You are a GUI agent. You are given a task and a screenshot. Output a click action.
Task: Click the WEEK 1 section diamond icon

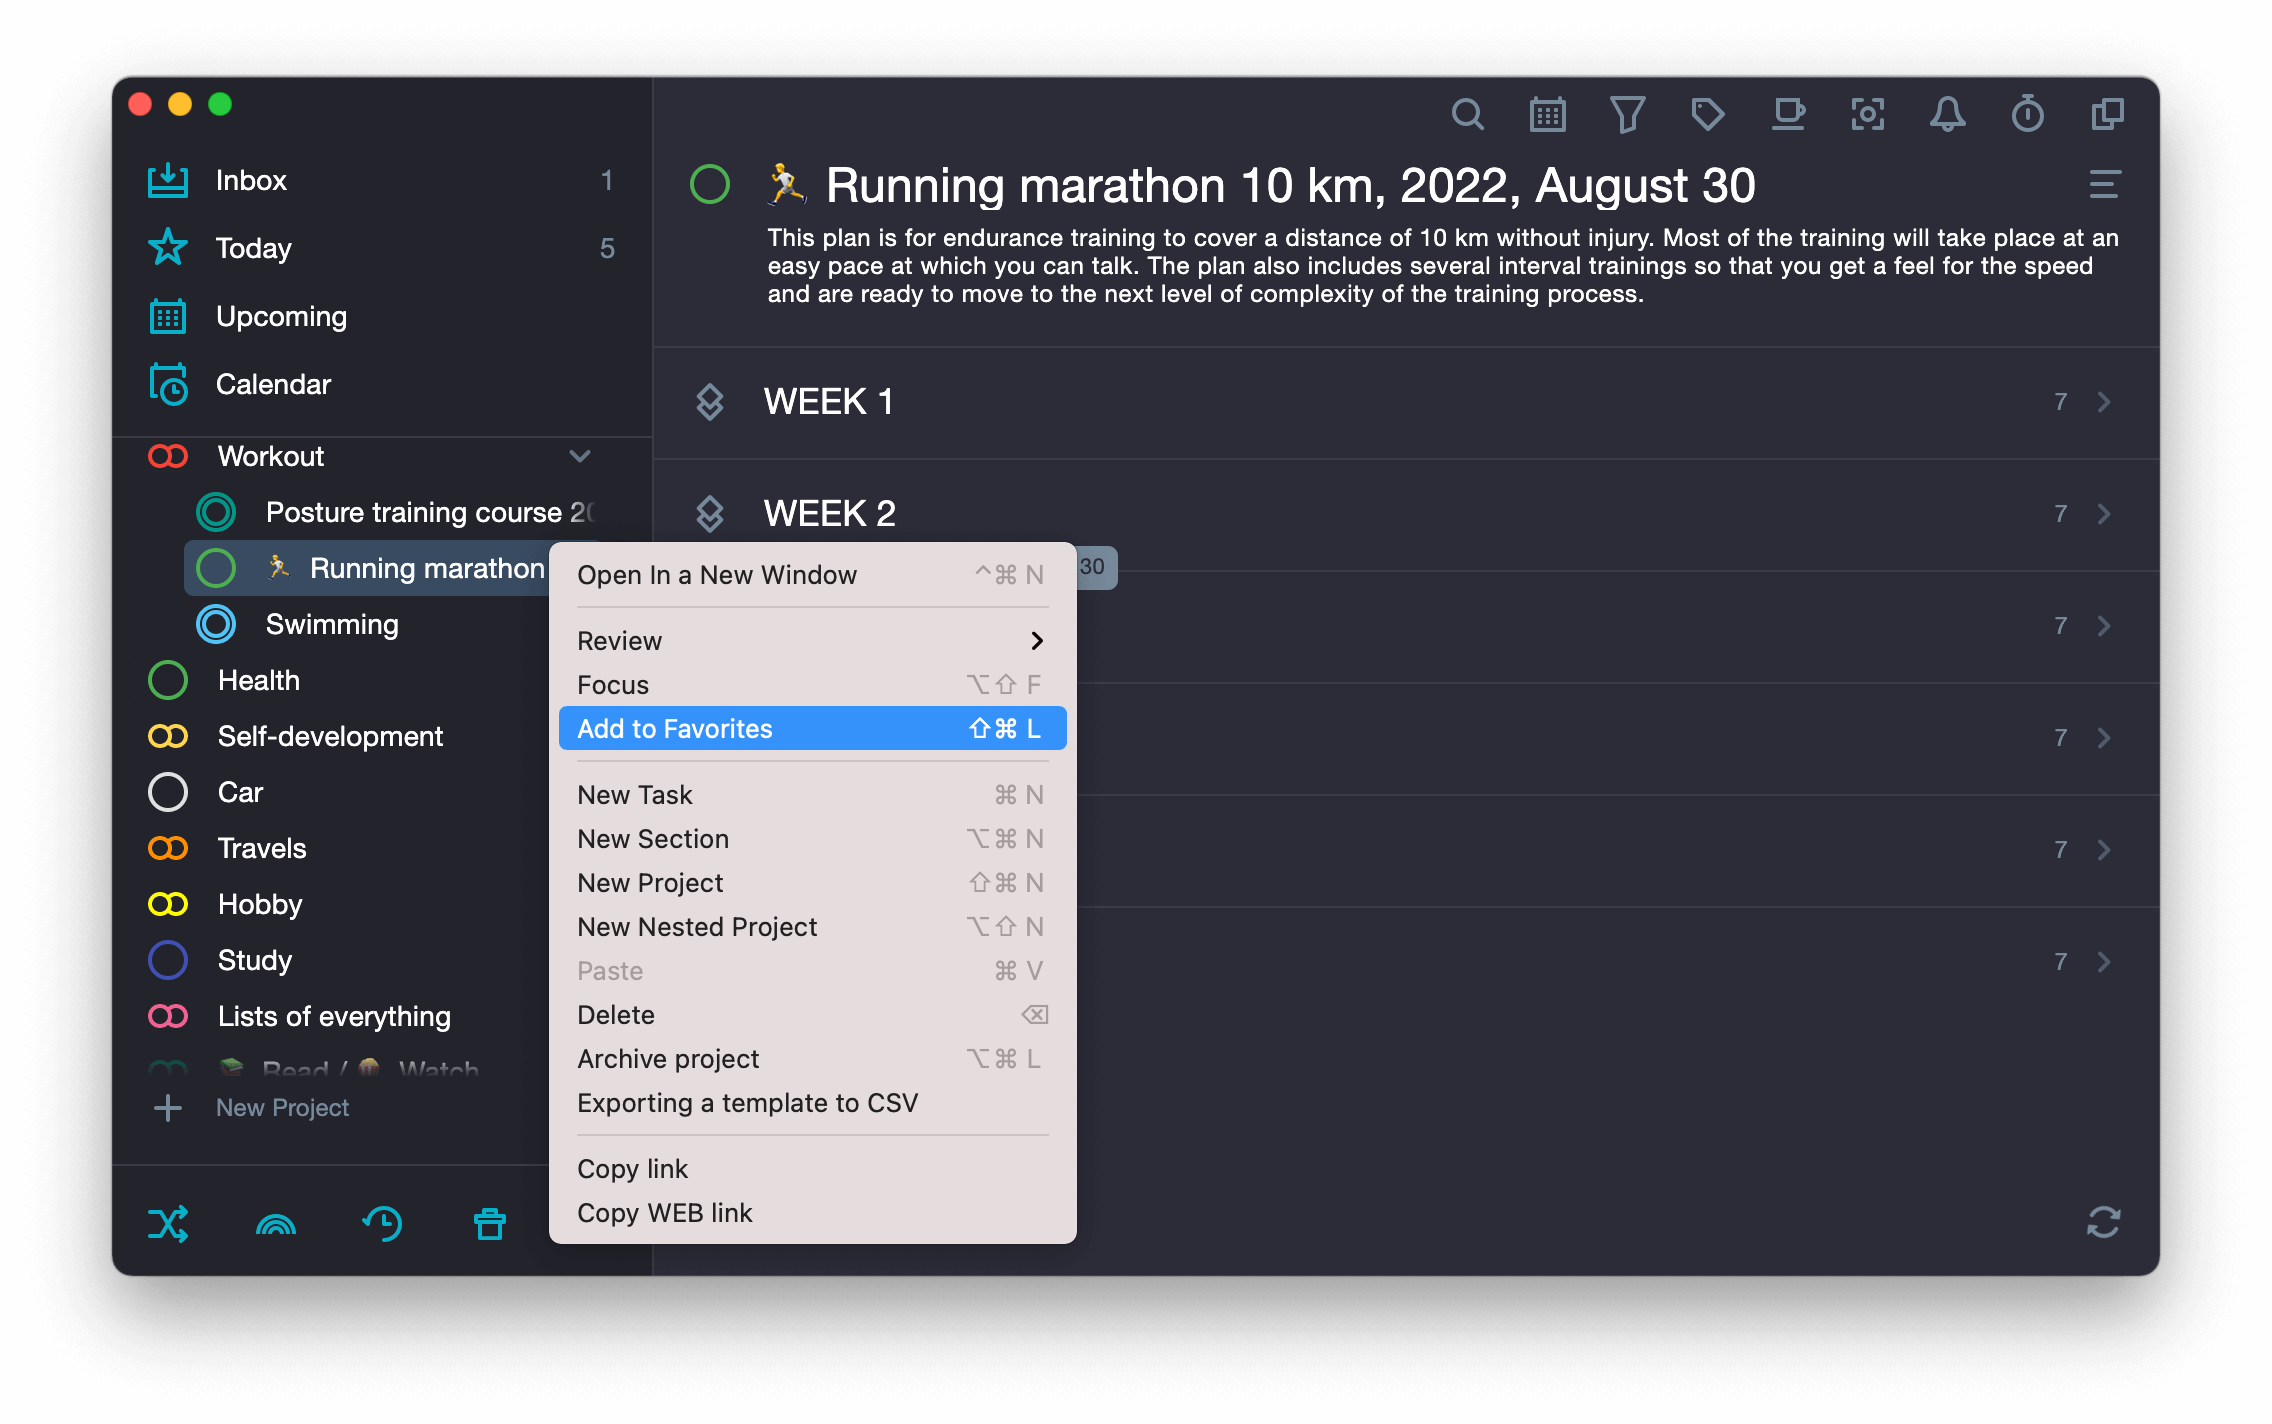tap(709, 402)
